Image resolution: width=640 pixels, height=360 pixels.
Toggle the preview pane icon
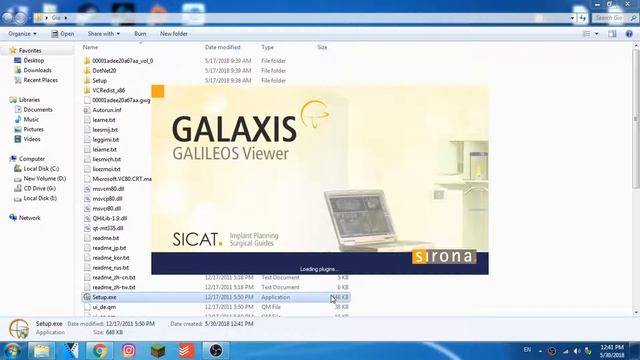tap(612, 34)
